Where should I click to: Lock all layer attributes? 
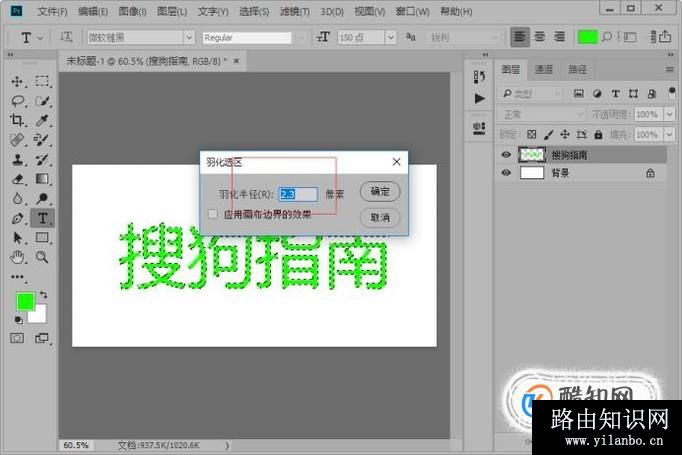(x=598, y=134)
